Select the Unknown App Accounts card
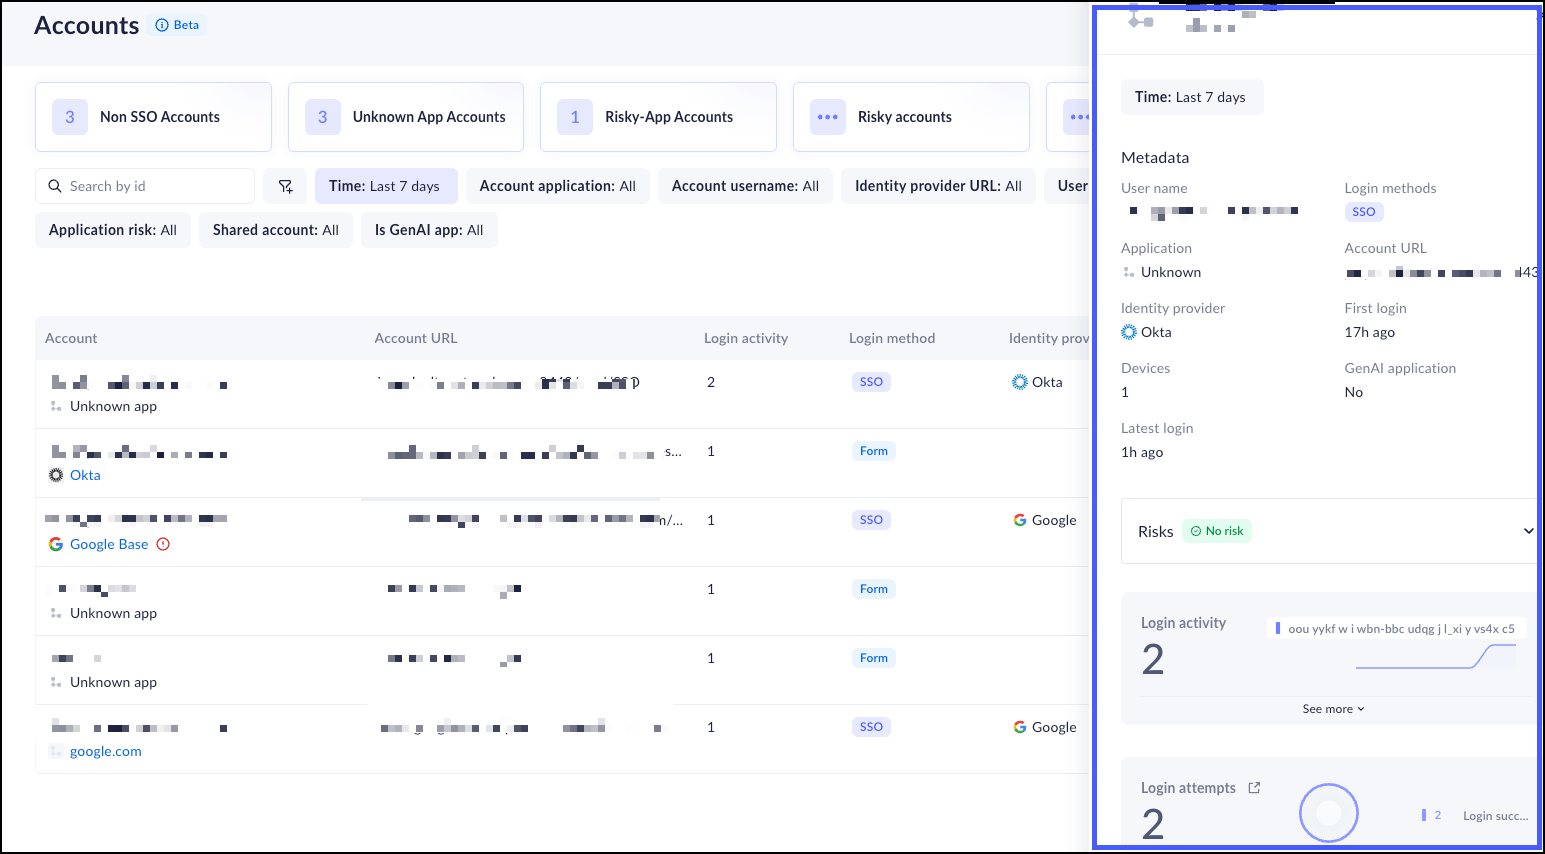Image resolution: width=1545 pixels, height=854 pixels. [406, 117]
